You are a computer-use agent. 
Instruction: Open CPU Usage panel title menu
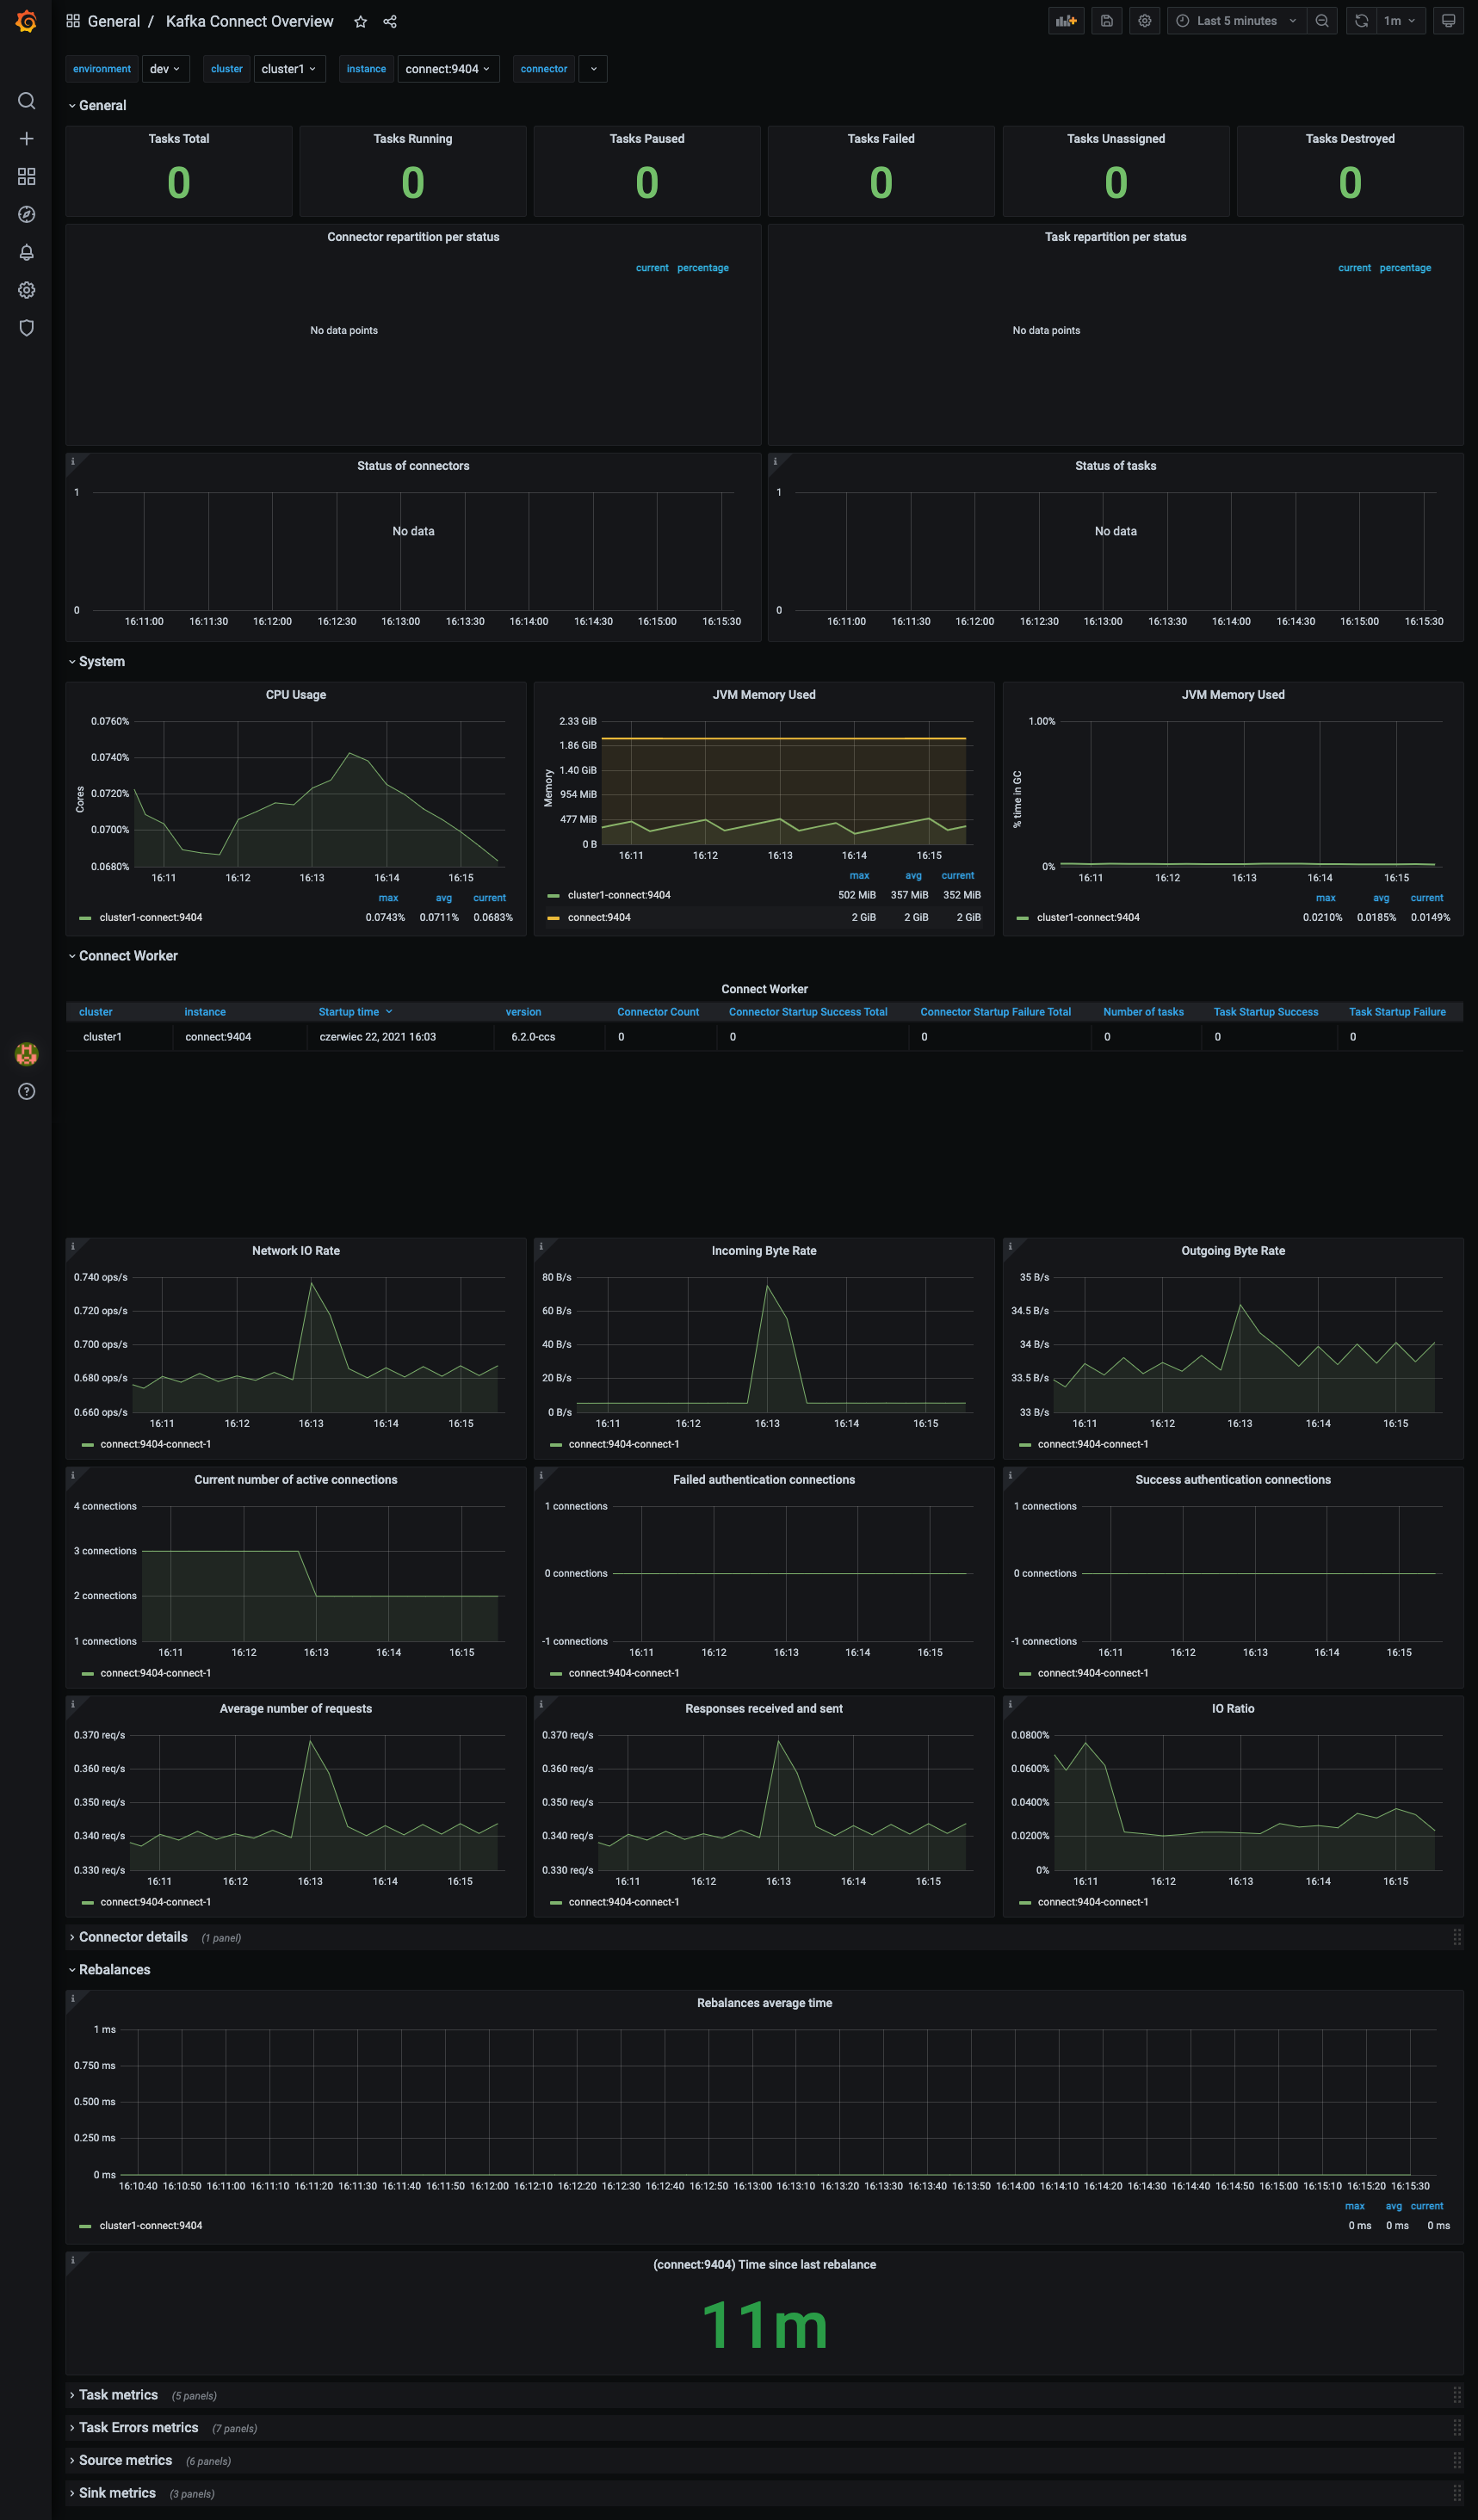coord(296,695)
